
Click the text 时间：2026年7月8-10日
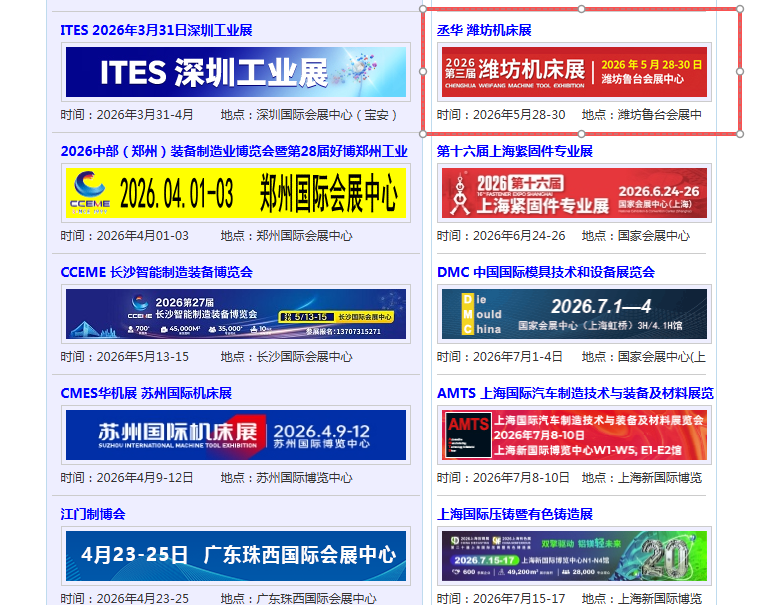[503, 478]
